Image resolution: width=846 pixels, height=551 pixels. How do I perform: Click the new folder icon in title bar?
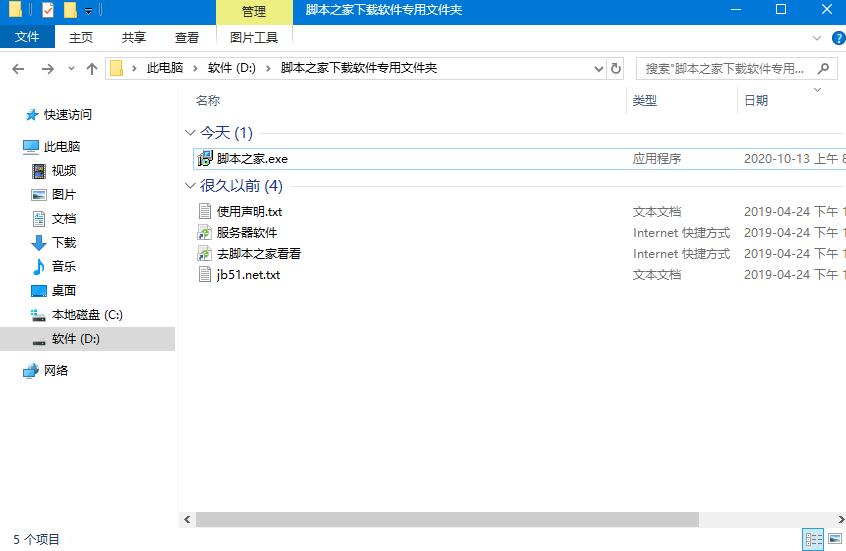pos(70,10)
